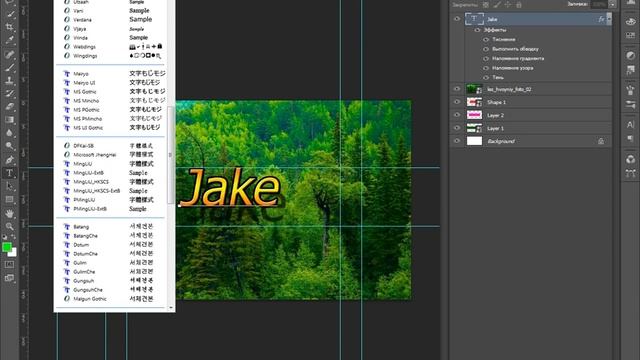Click the font list scrollbar thumb
Screen dimensions: 640x360
tap(171, 155)
